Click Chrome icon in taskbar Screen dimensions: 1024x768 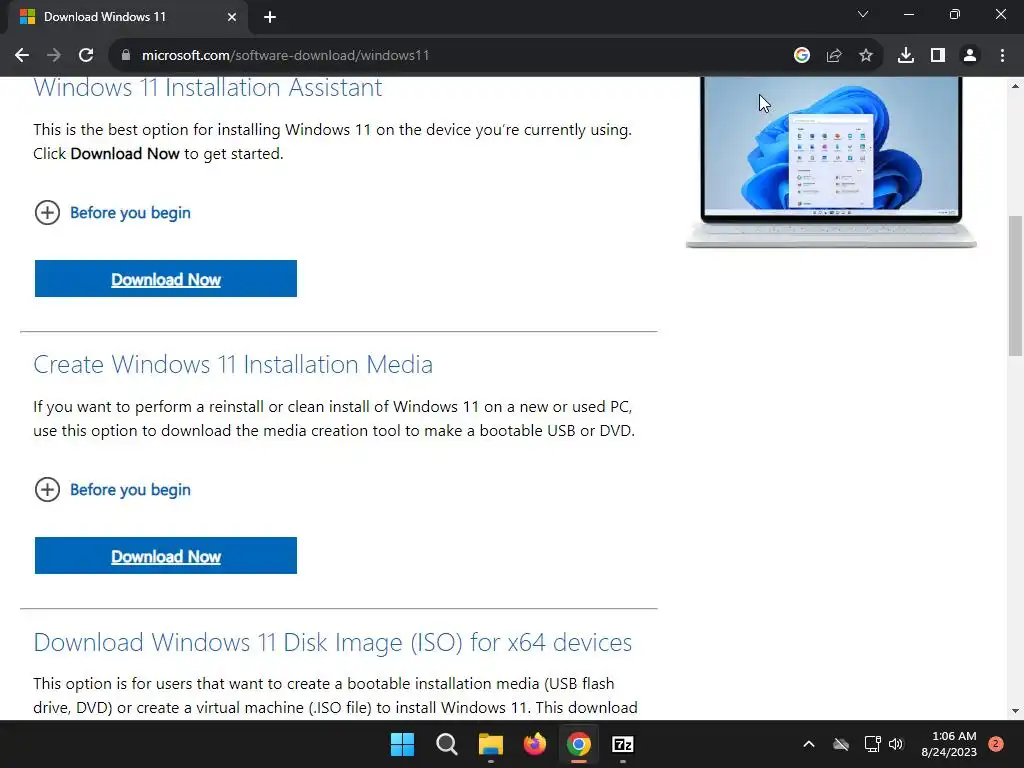pos(579,744)
